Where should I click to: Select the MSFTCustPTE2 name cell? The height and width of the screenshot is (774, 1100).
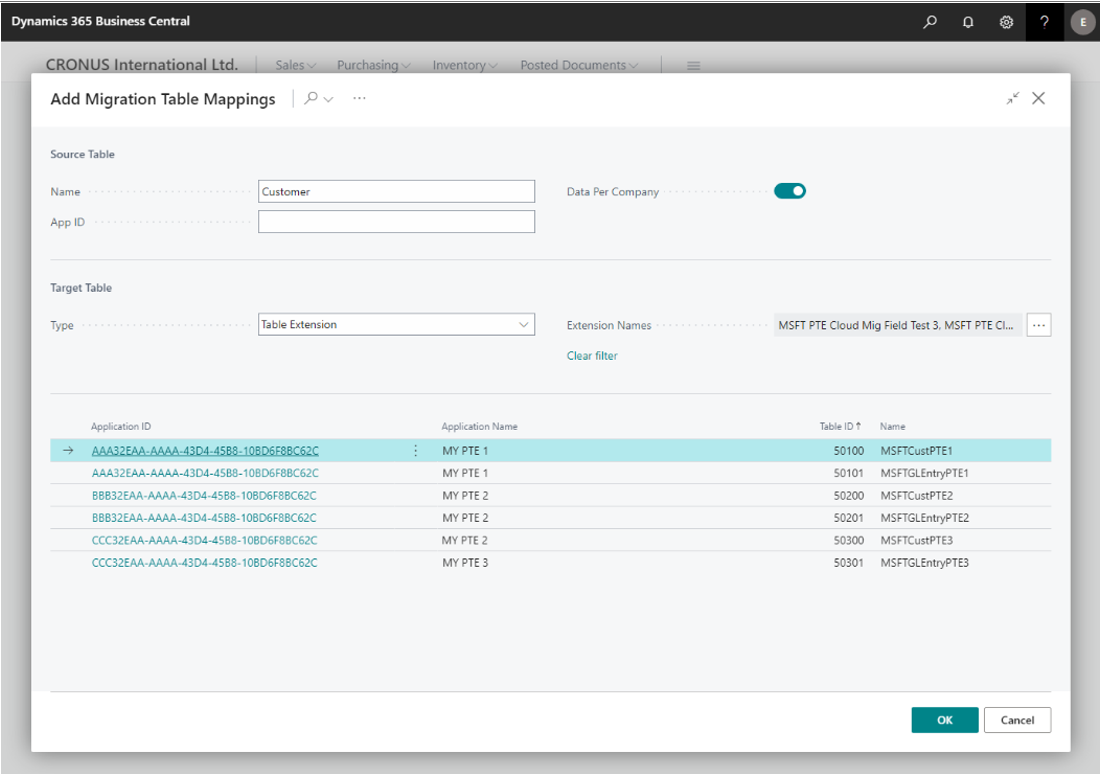pos(916,495)
